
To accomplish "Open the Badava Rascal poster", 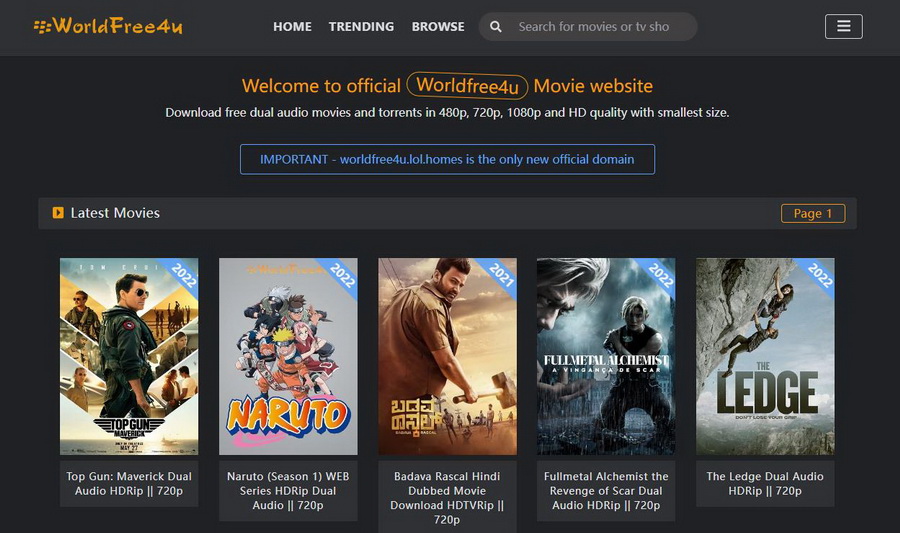I will 447,356.
